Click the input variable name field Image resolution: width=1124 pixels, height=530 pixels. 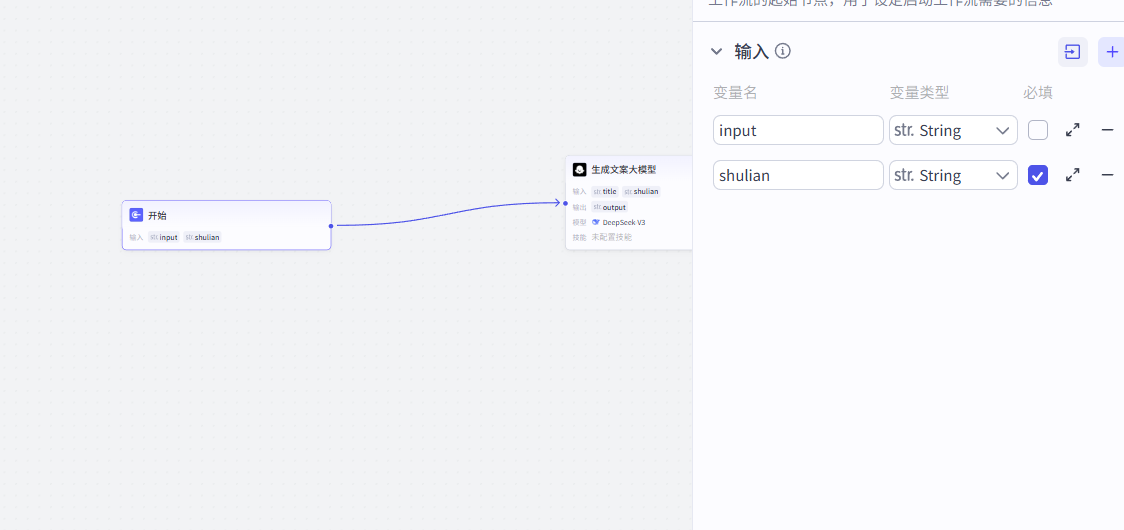(x=798, y=130)
